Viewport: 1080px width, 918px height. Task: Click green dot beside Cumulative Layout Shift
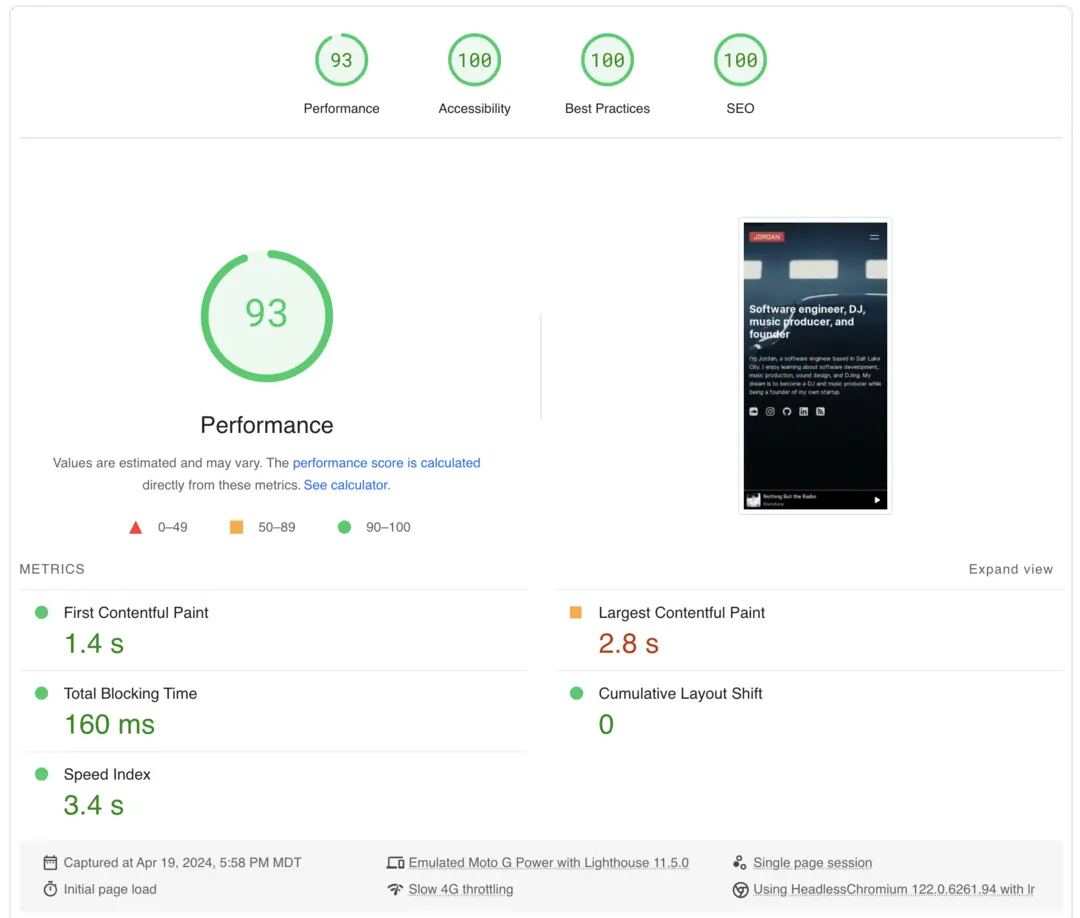click(x=577, y=693)
